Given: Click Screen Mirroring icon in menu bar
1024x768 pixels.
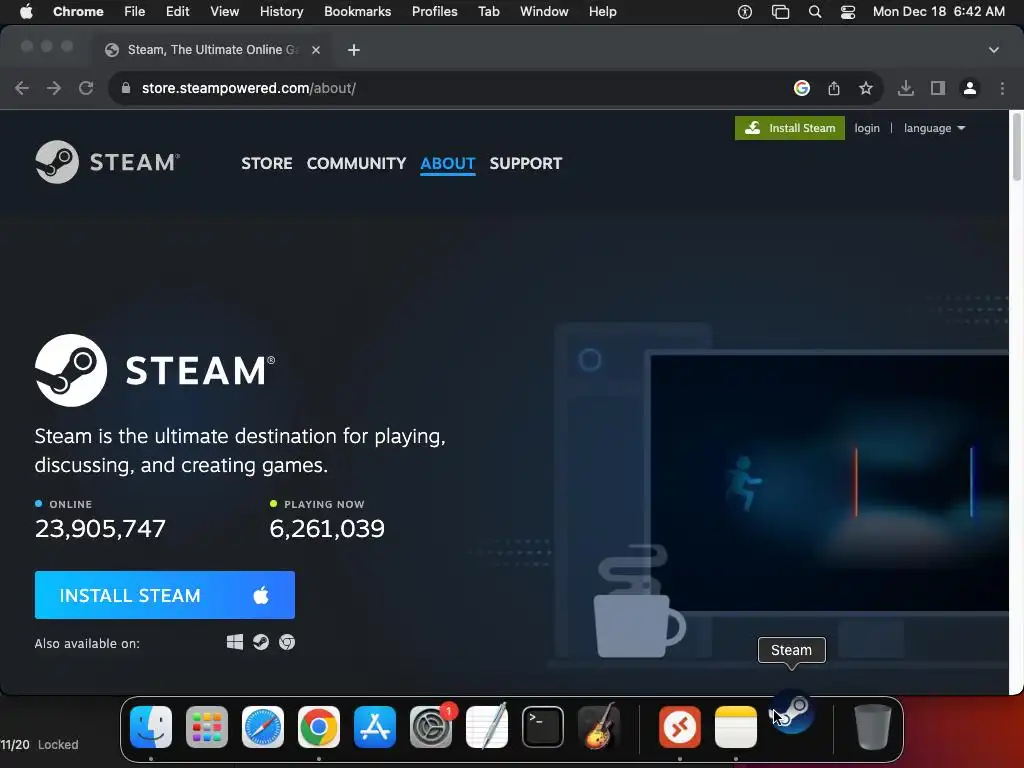Looking at the screenshot, I should tap(780, 12).
